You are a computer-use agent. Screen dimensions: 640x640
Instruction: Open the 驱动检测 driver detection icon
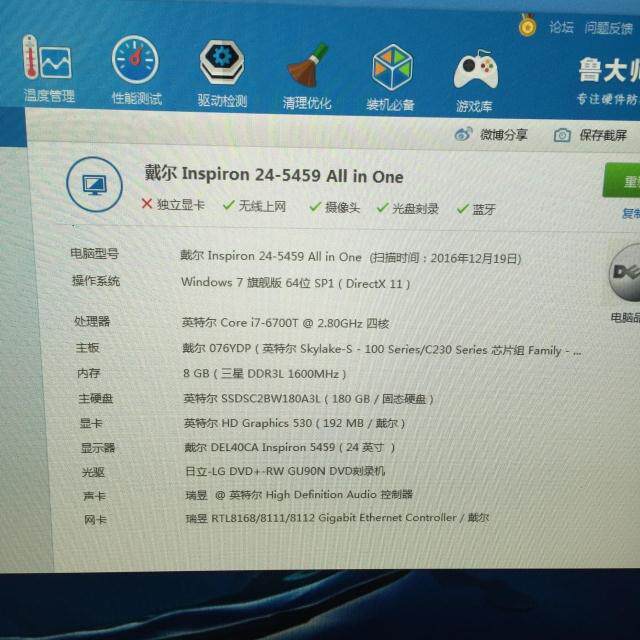(x=222, y=62)
